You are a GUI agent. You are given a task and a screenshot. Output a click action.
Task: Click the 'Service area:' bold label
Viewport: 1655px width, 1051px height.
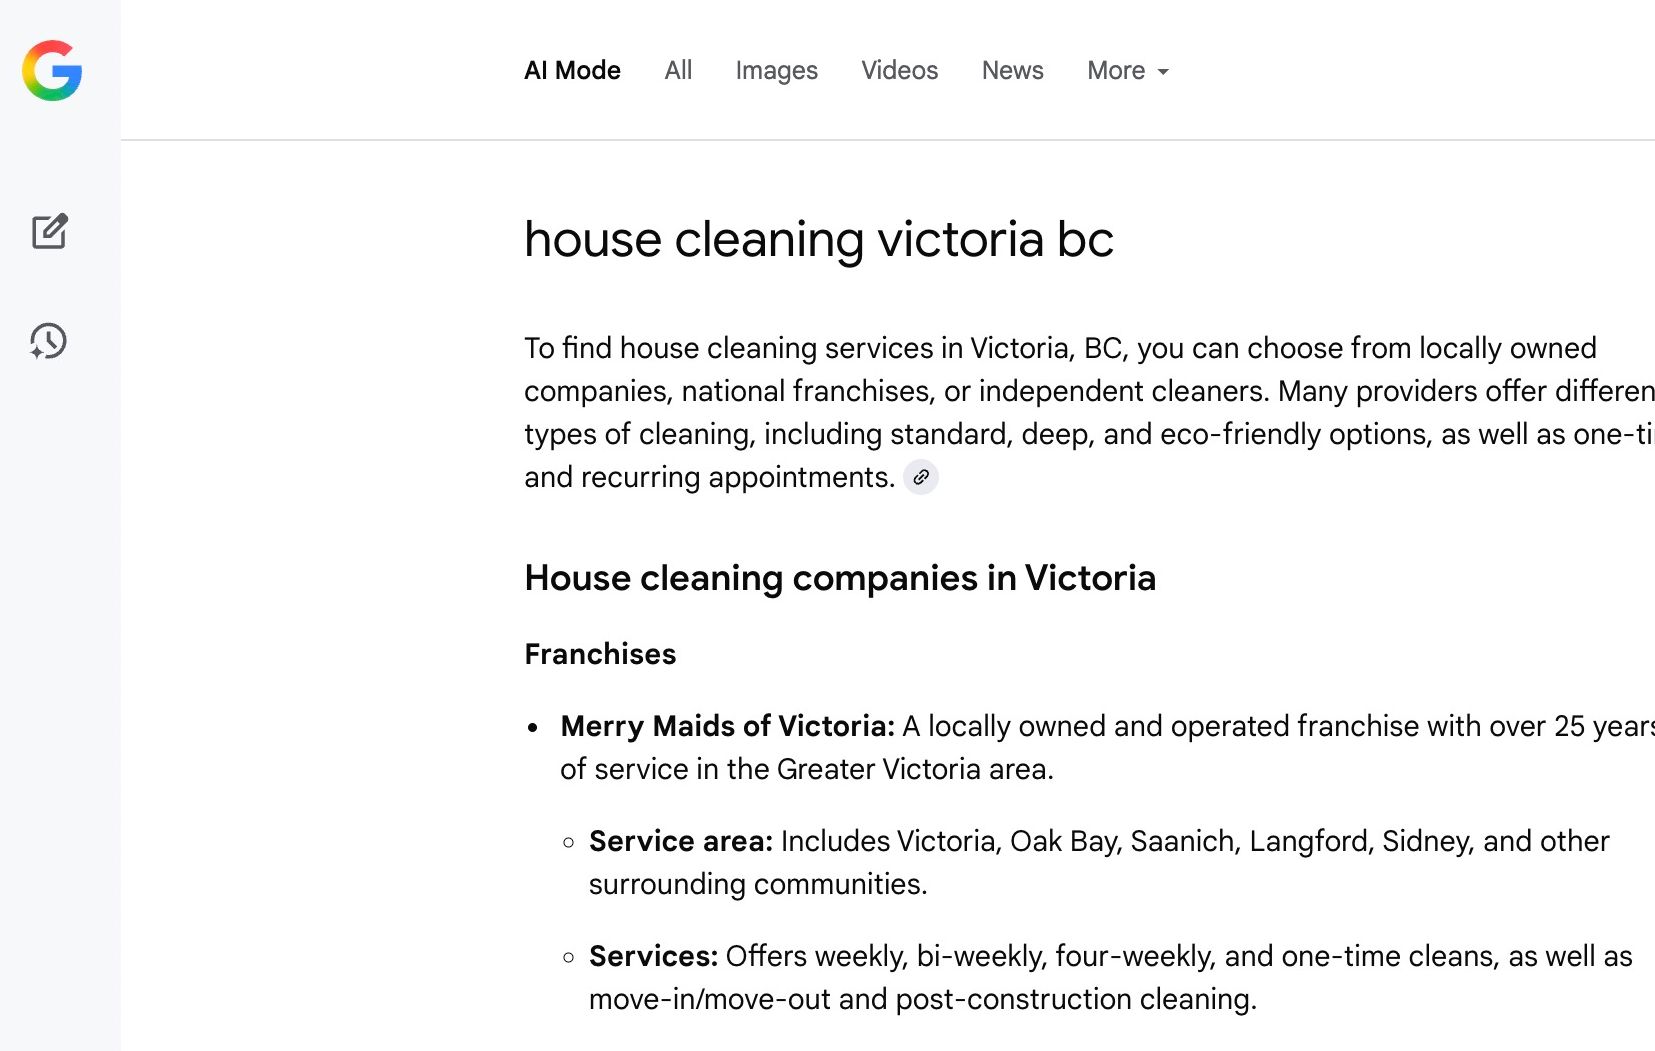click(x=680, y=841)
